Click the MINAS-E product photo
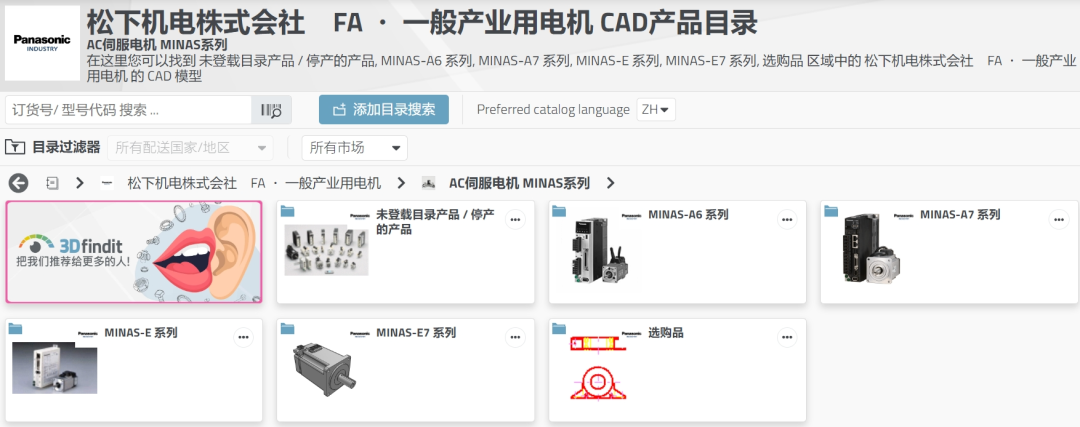The image size is (1080, 427). pyautogui.click(x=54, y=368)
